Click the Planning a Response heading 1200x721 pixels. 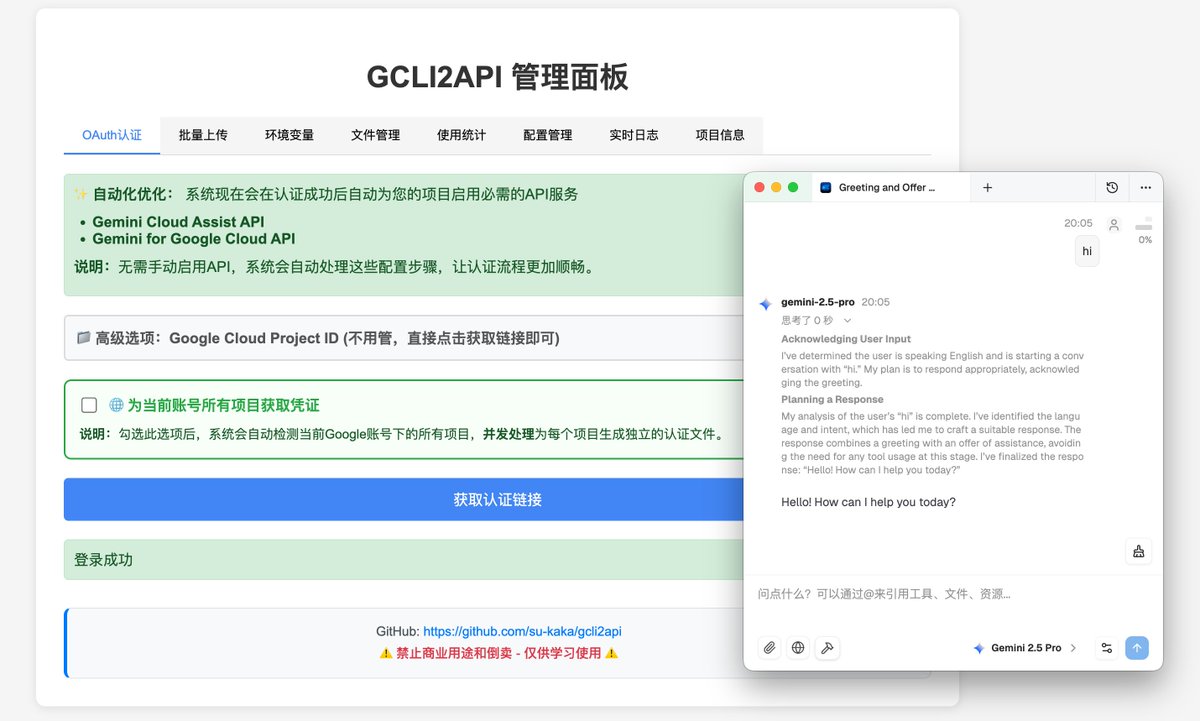pos(833,399)
